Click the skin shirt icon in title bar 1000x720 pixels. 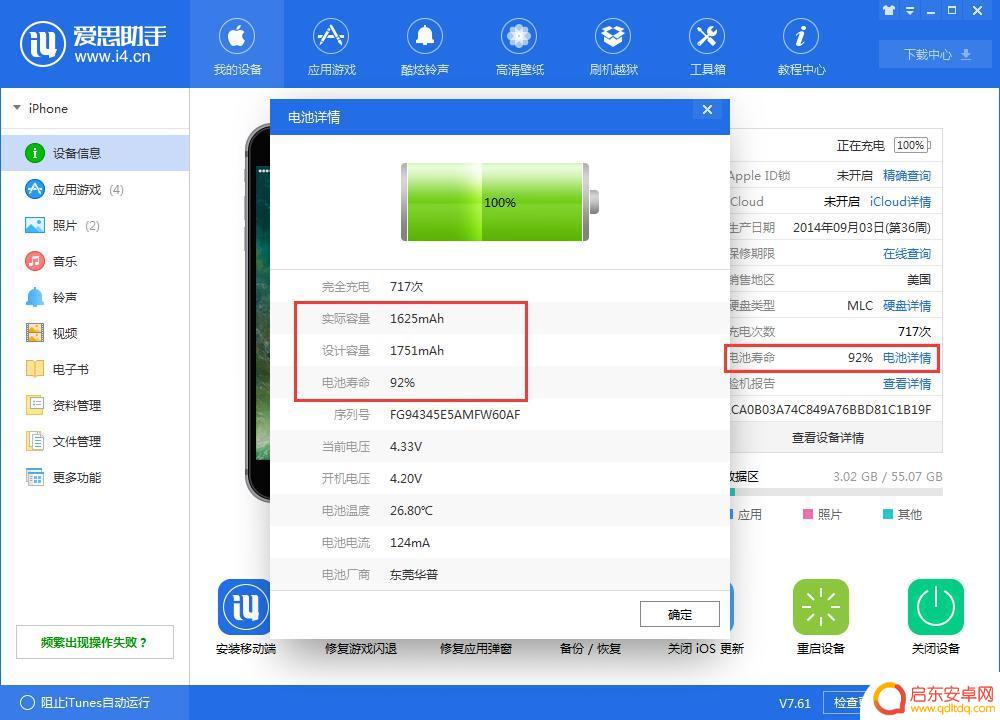click(x=889, y=11)
